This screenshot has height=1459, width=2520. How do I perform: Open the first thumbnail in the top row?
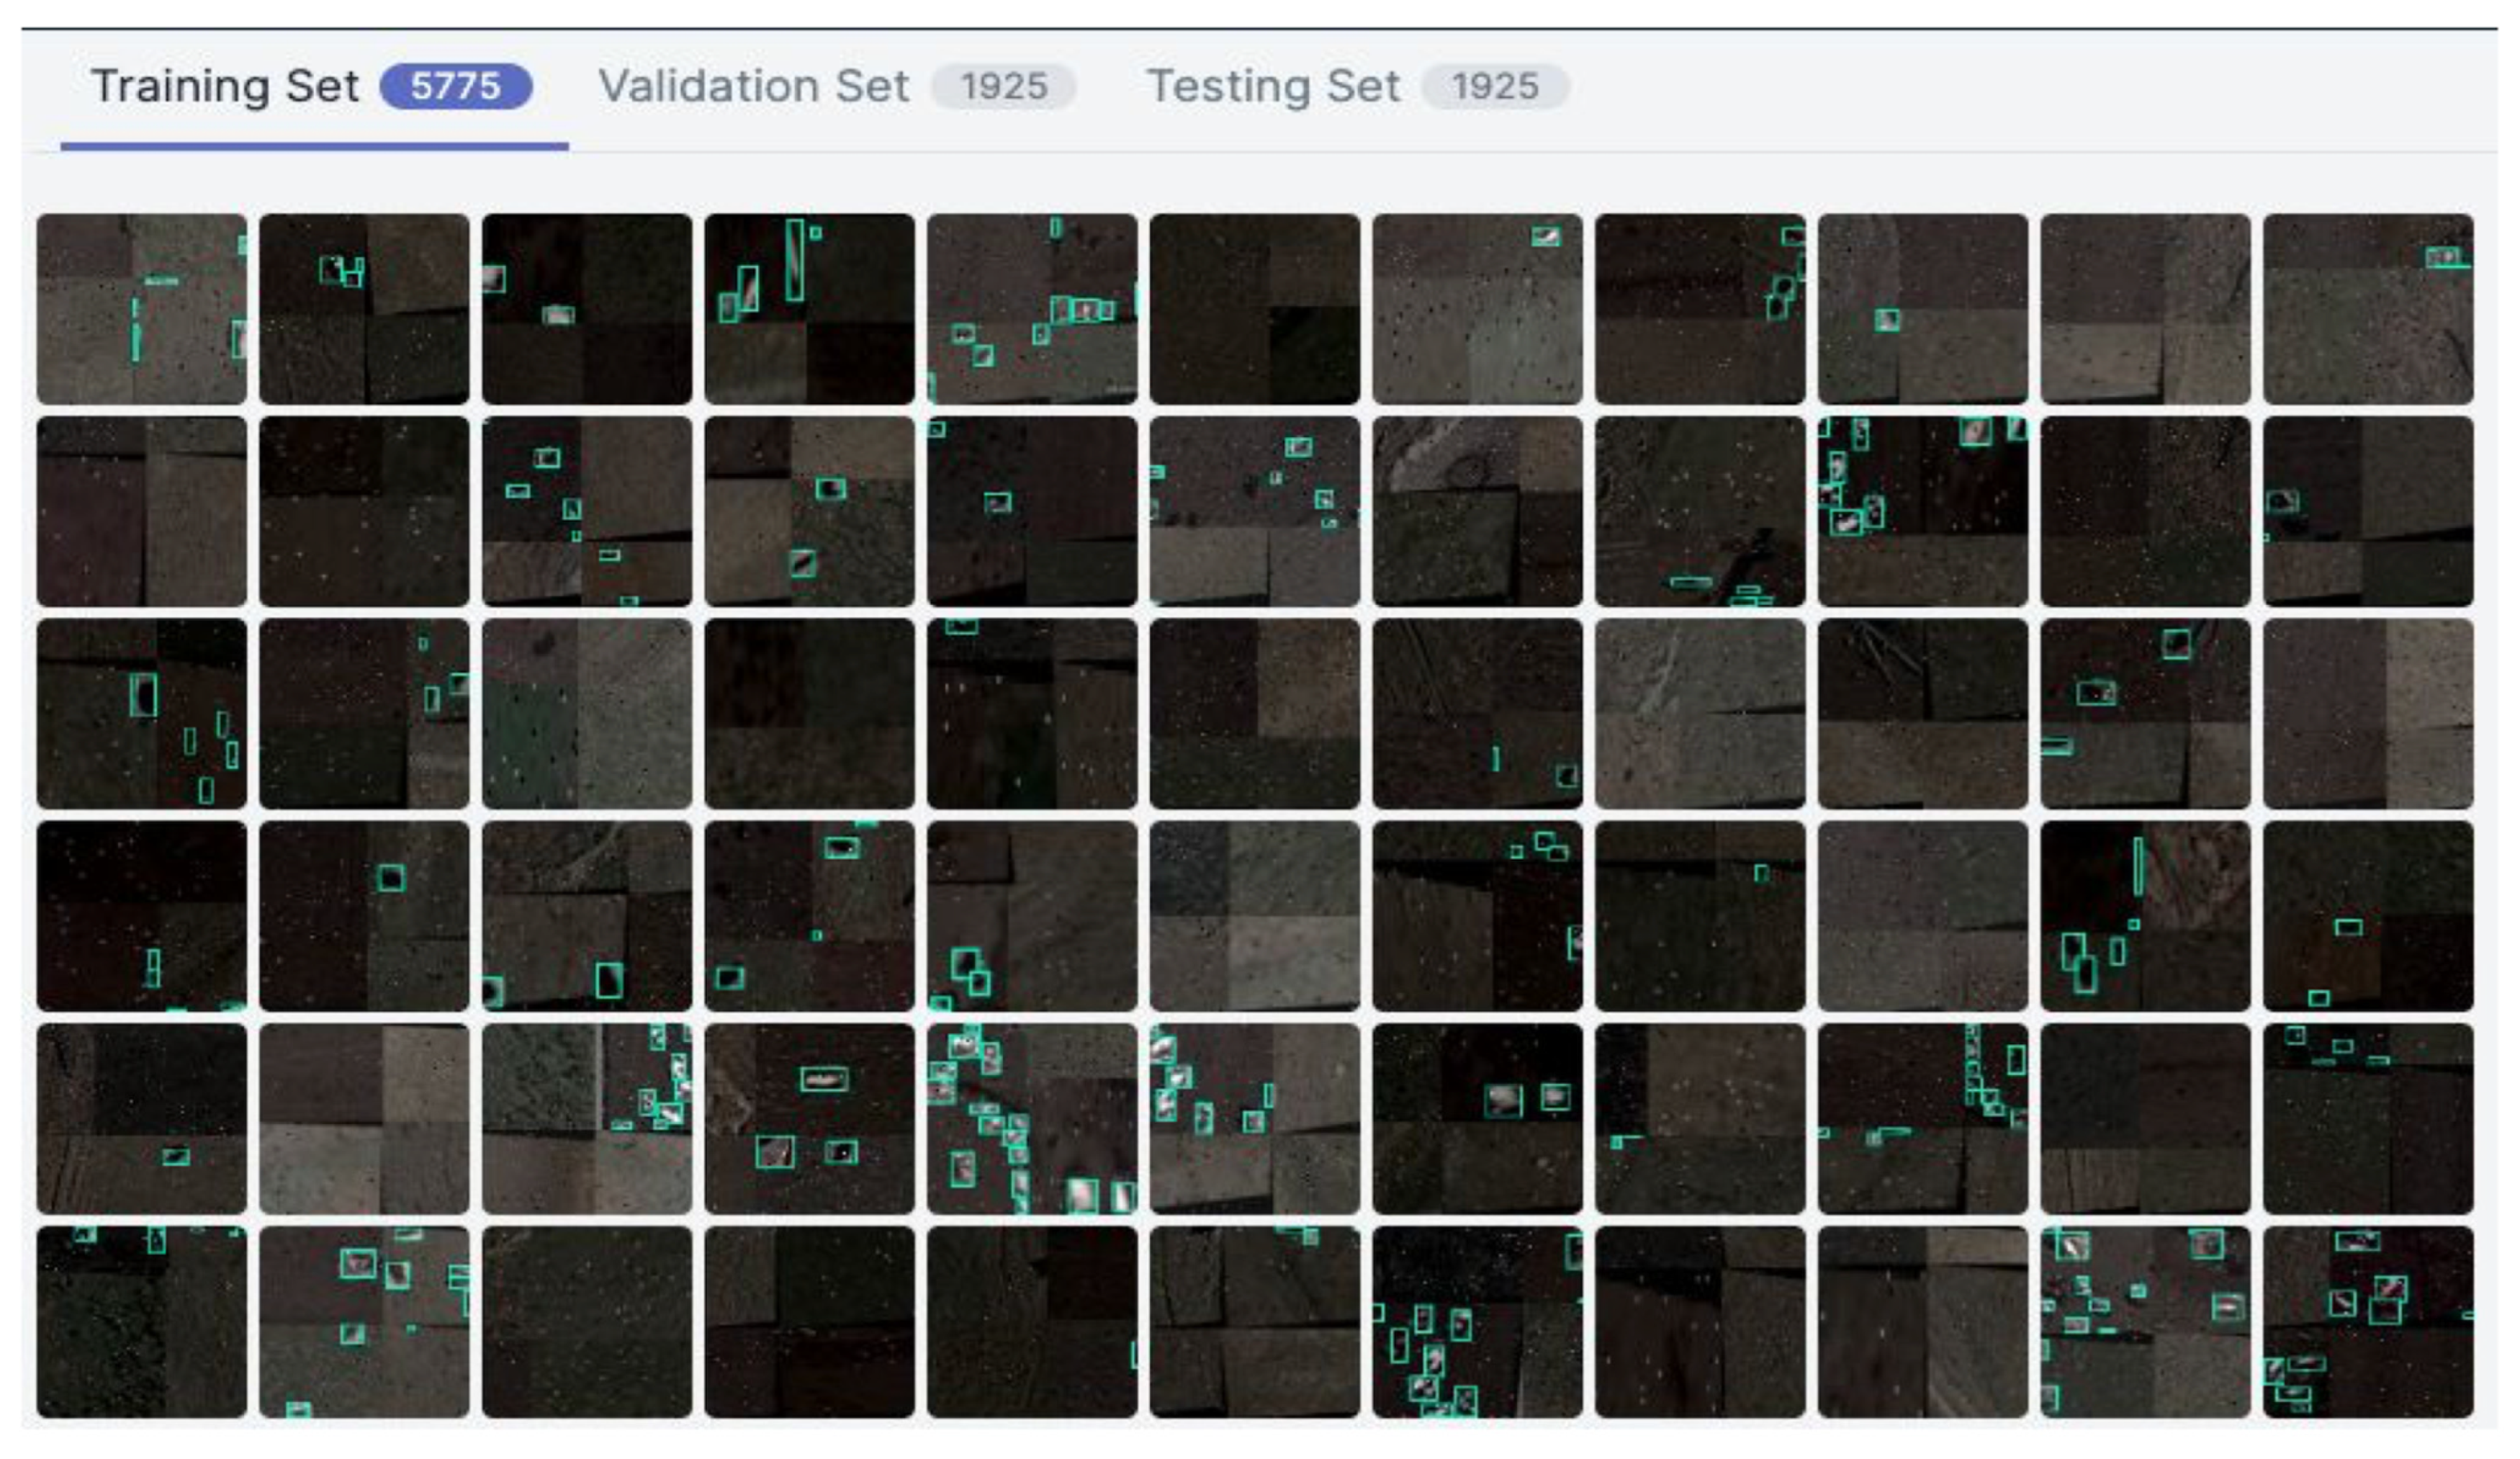pos(141,308)
